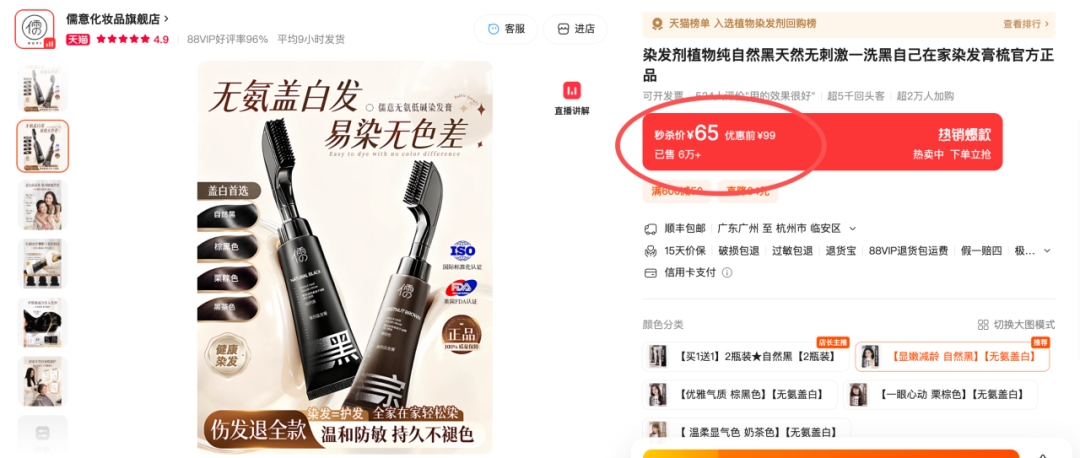This screenshot has width=1080, height=458.
Task: Expand the 杭州市 临安区 delivery location dropdown
Action: [x=852, y=228]
